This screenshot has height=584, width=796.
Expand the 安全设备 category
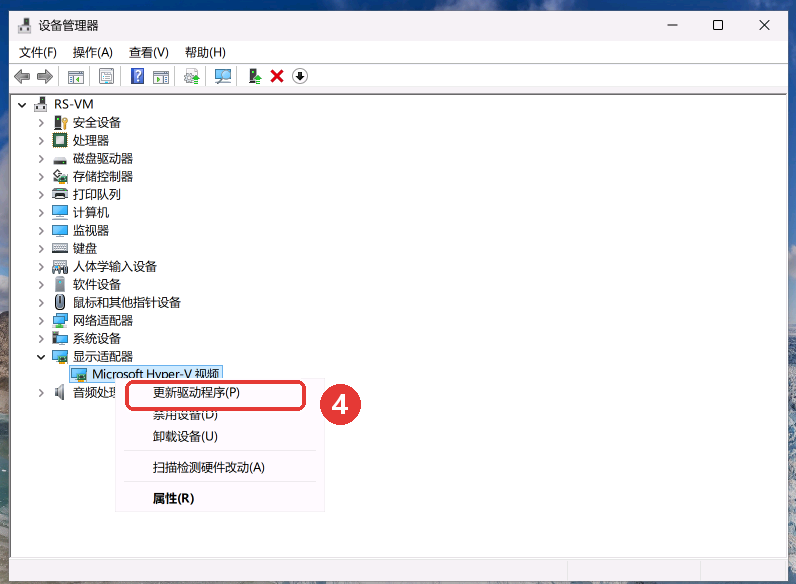(x=41, y=123)
